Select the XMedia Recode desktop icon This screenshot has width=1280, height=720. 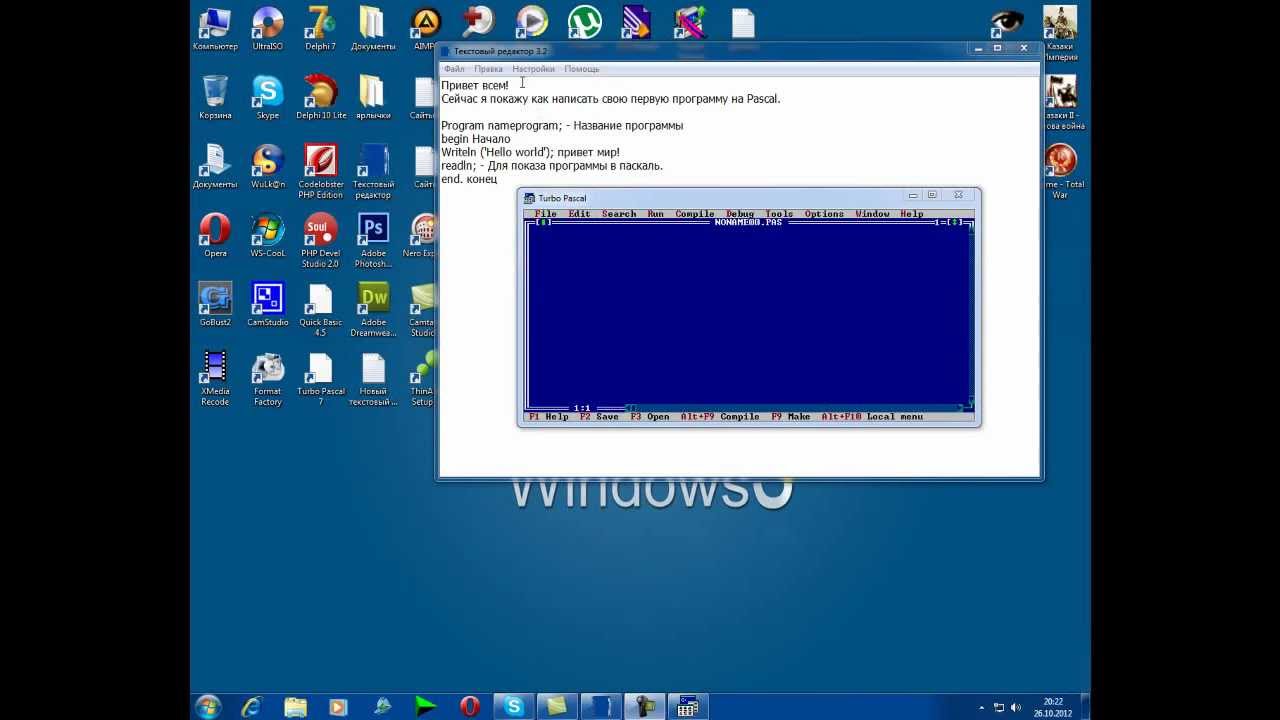click(x=215, y=378)
